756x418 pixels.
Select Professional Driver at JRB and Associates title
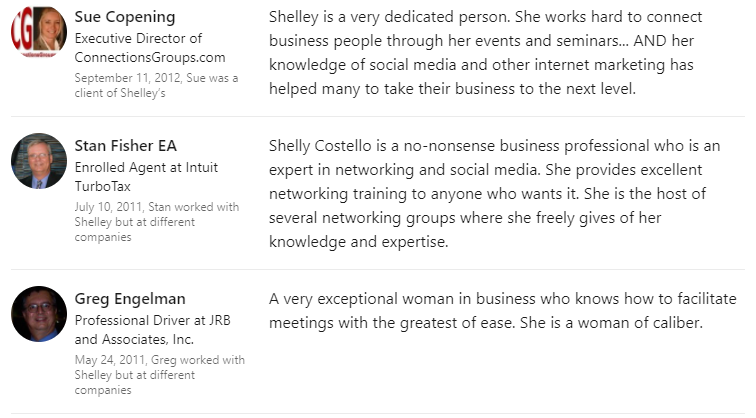[153, 330]
